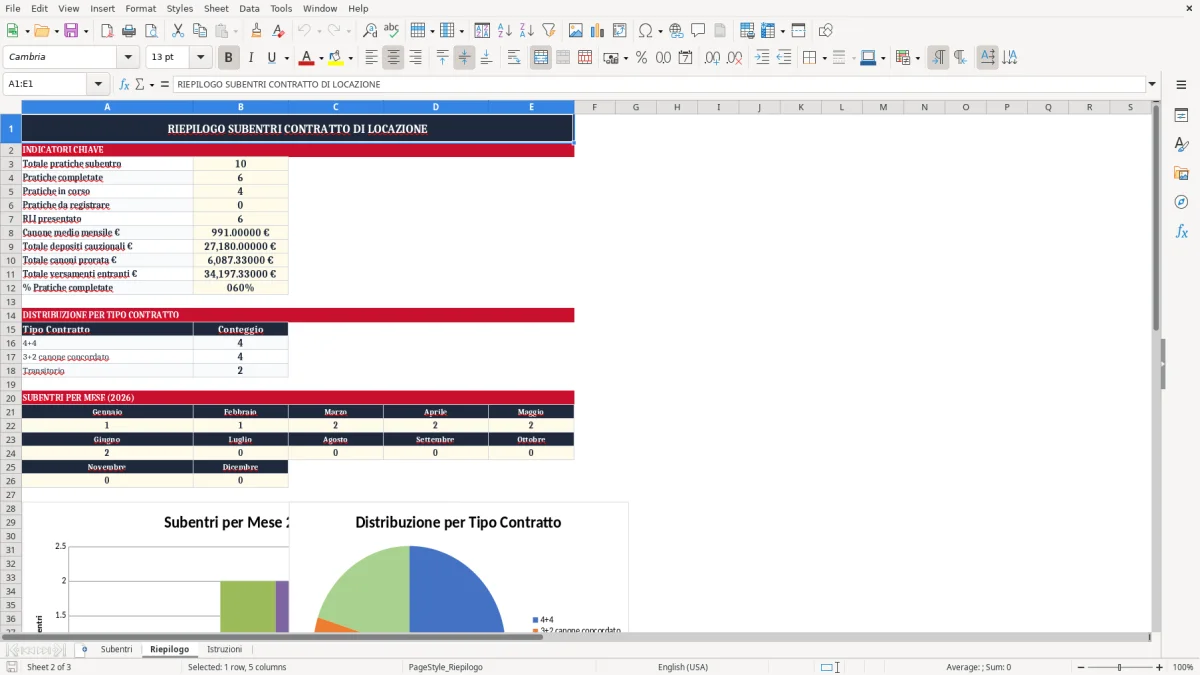Toggle wrap text in cells
Image resolution: width=1200 pixels, height=675 pixels.
[x=514, y=58]
